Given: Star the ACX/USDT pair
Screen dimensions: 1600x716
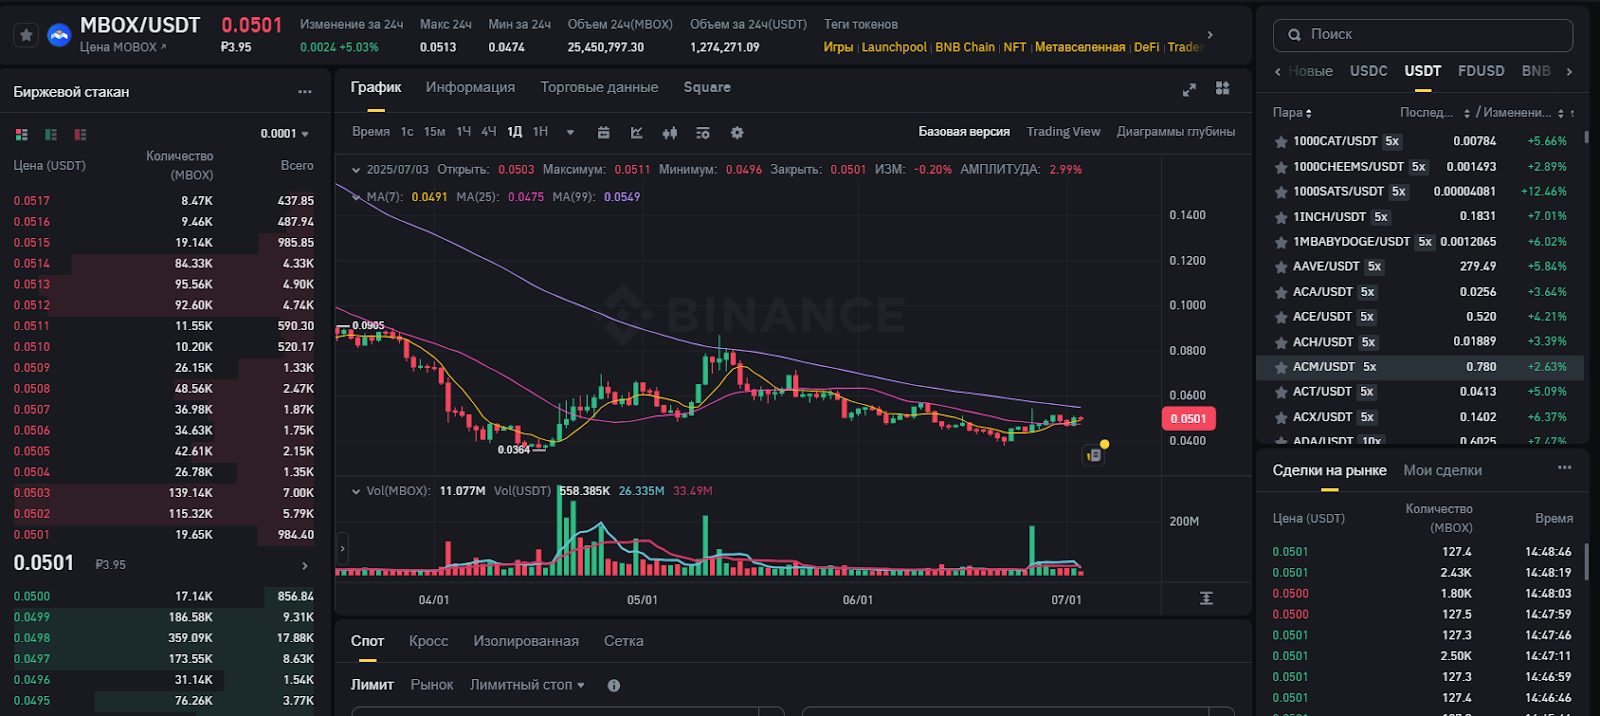Looking at the screenshot, I should 1280,417.
